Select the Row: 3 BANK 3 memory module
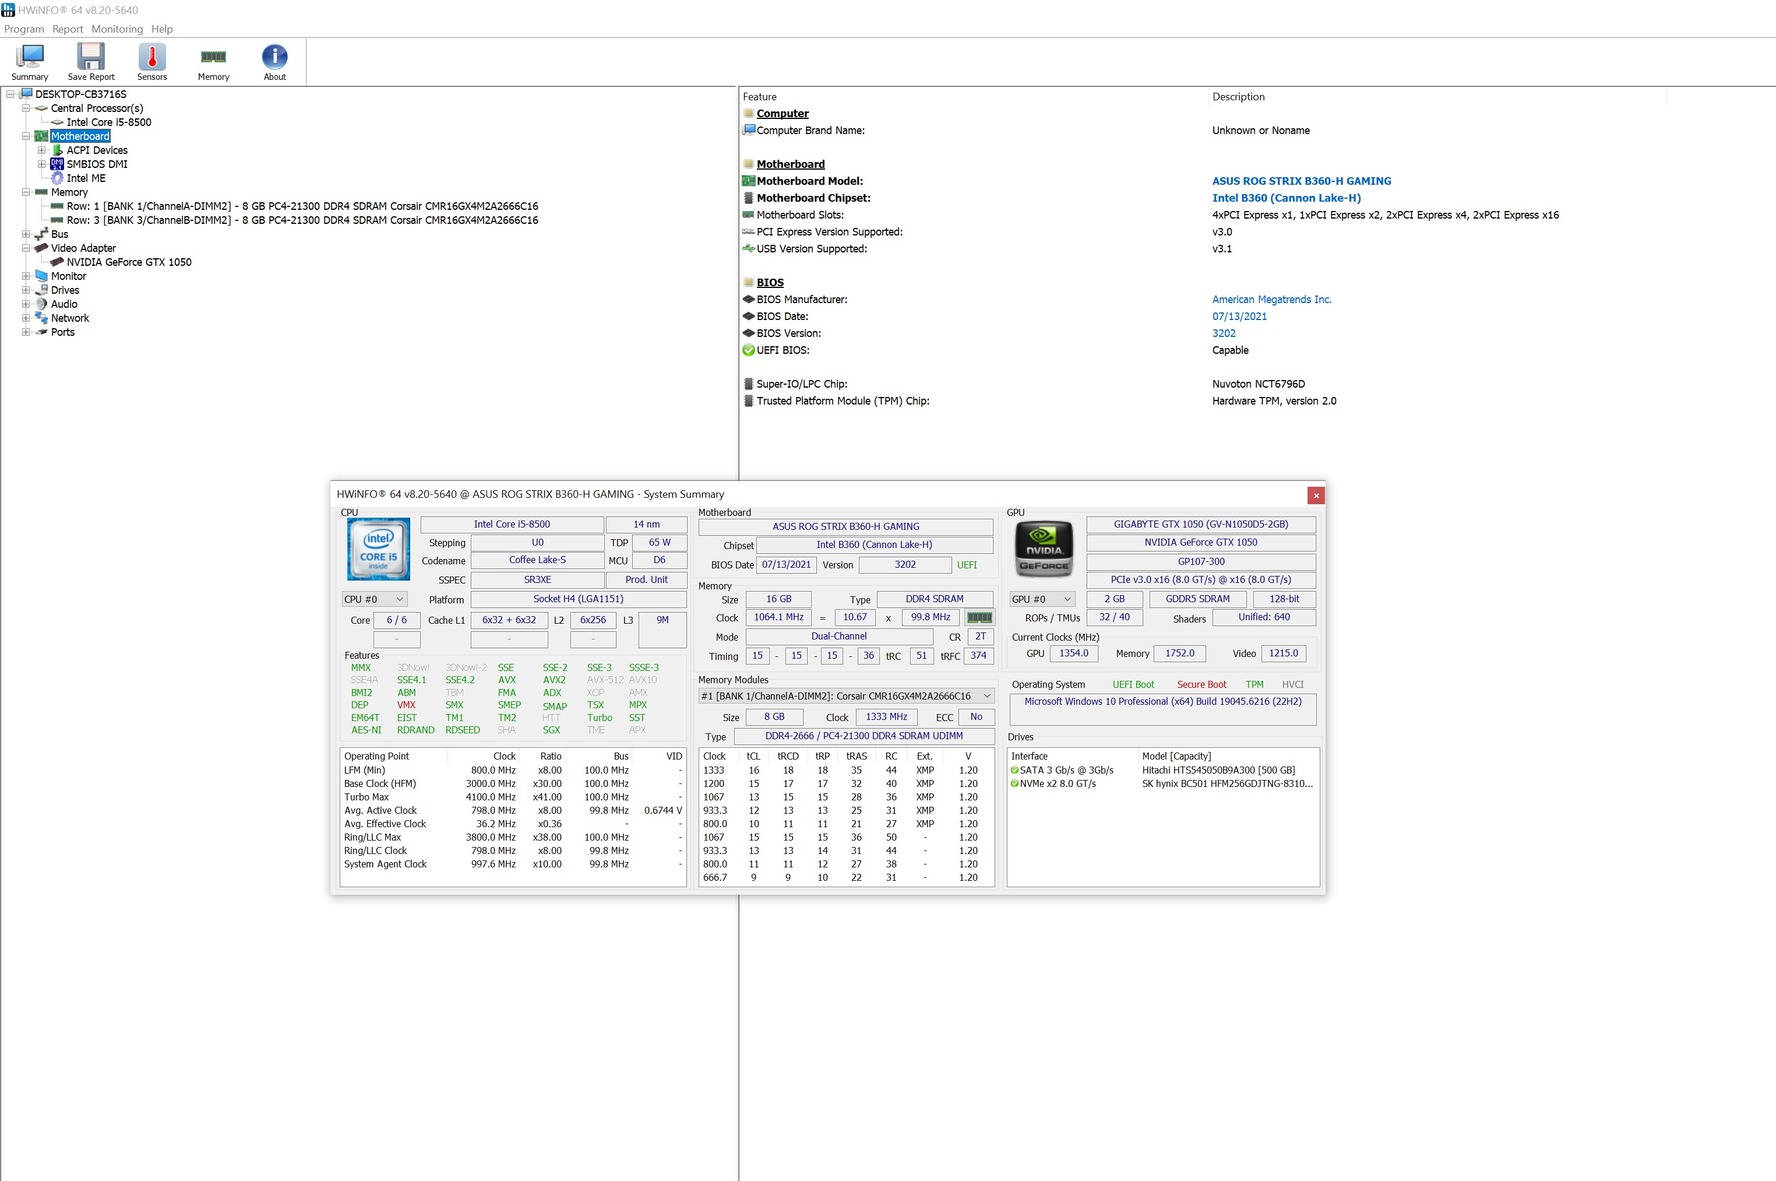 tap(302, 220)
